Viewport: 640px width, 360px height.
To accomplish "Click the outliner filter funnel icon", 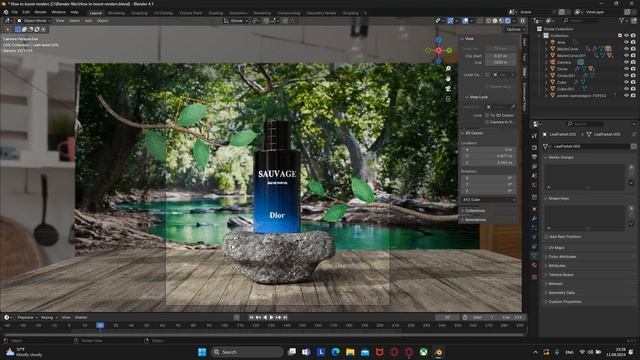I will click(x=622, y=20).
